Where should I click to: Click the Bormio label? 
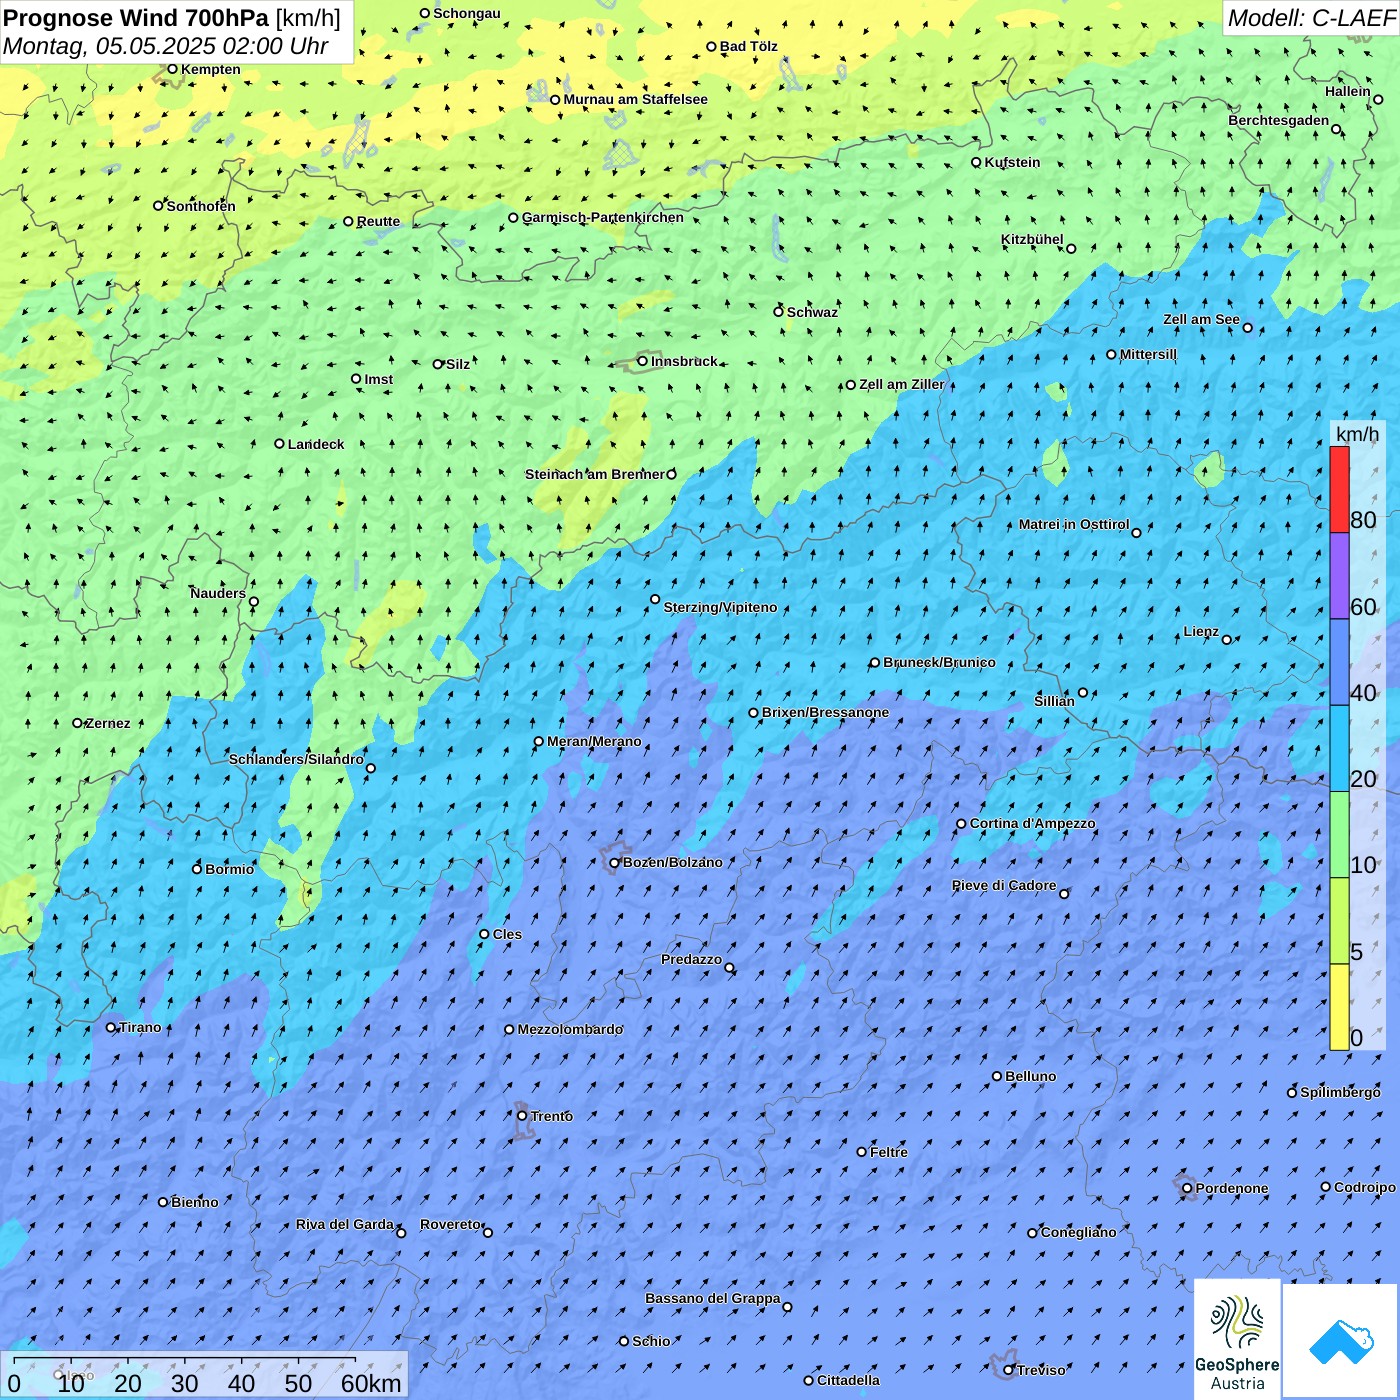coord(229,869)
